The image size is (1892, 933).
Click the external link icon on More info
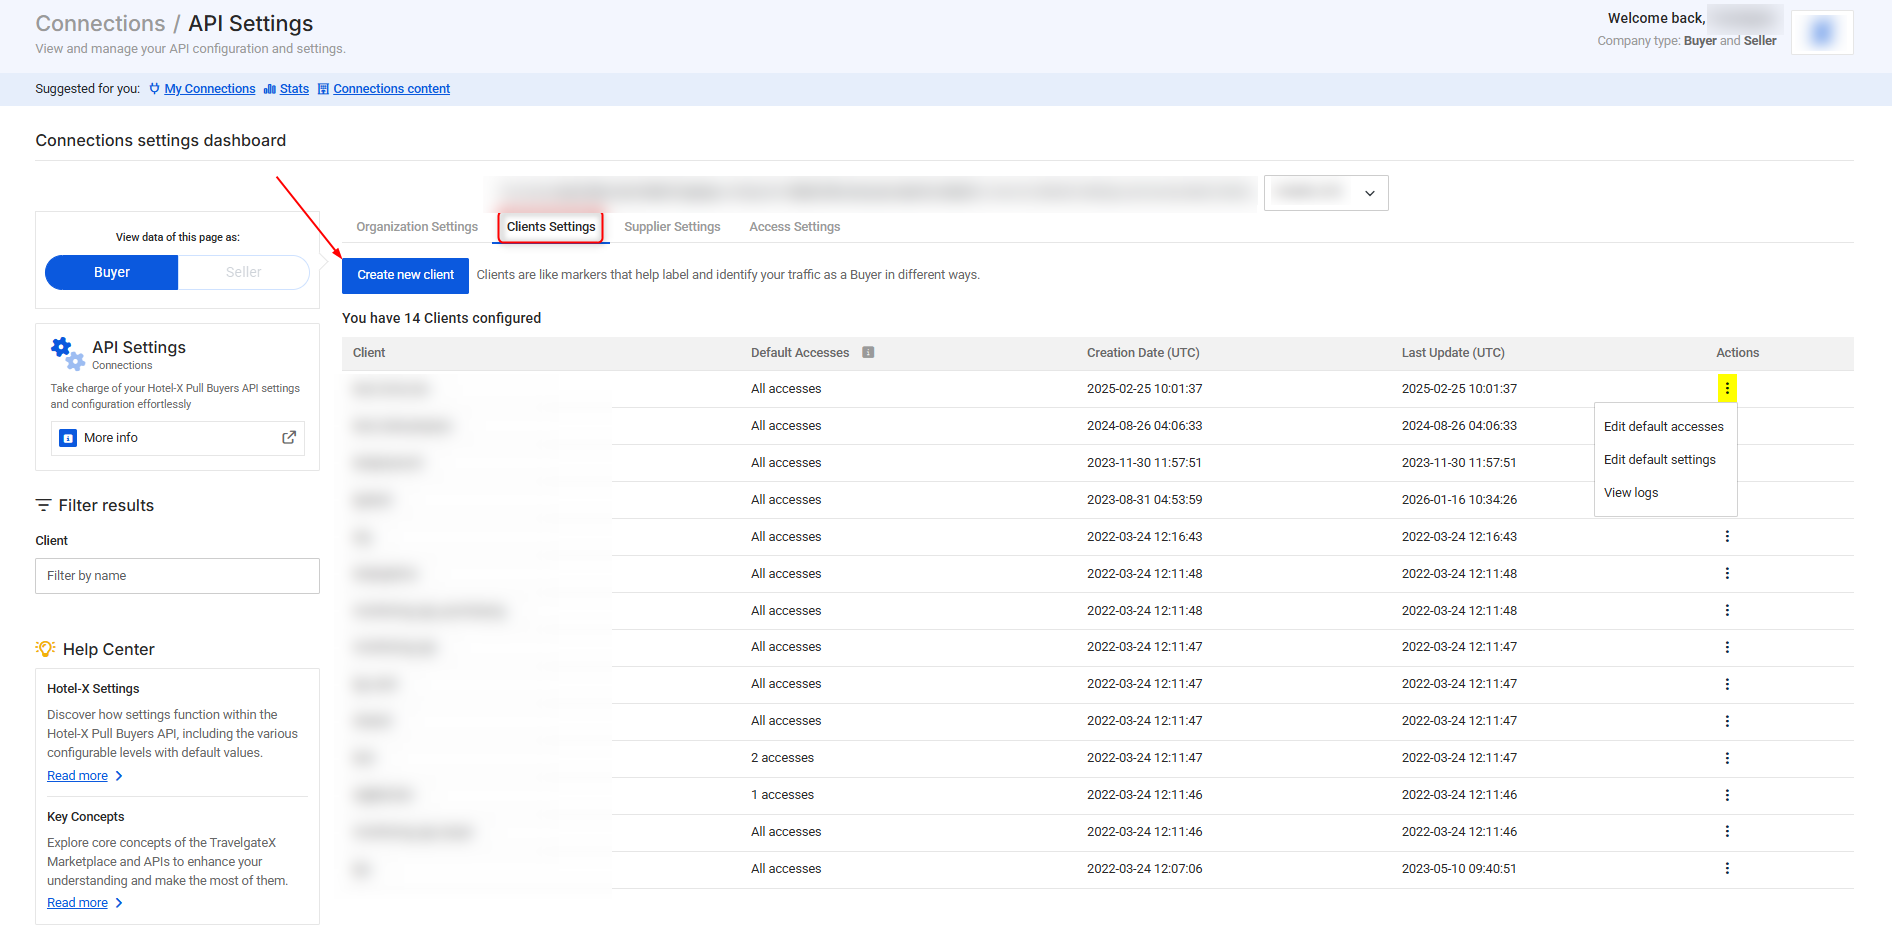point(288,438)
